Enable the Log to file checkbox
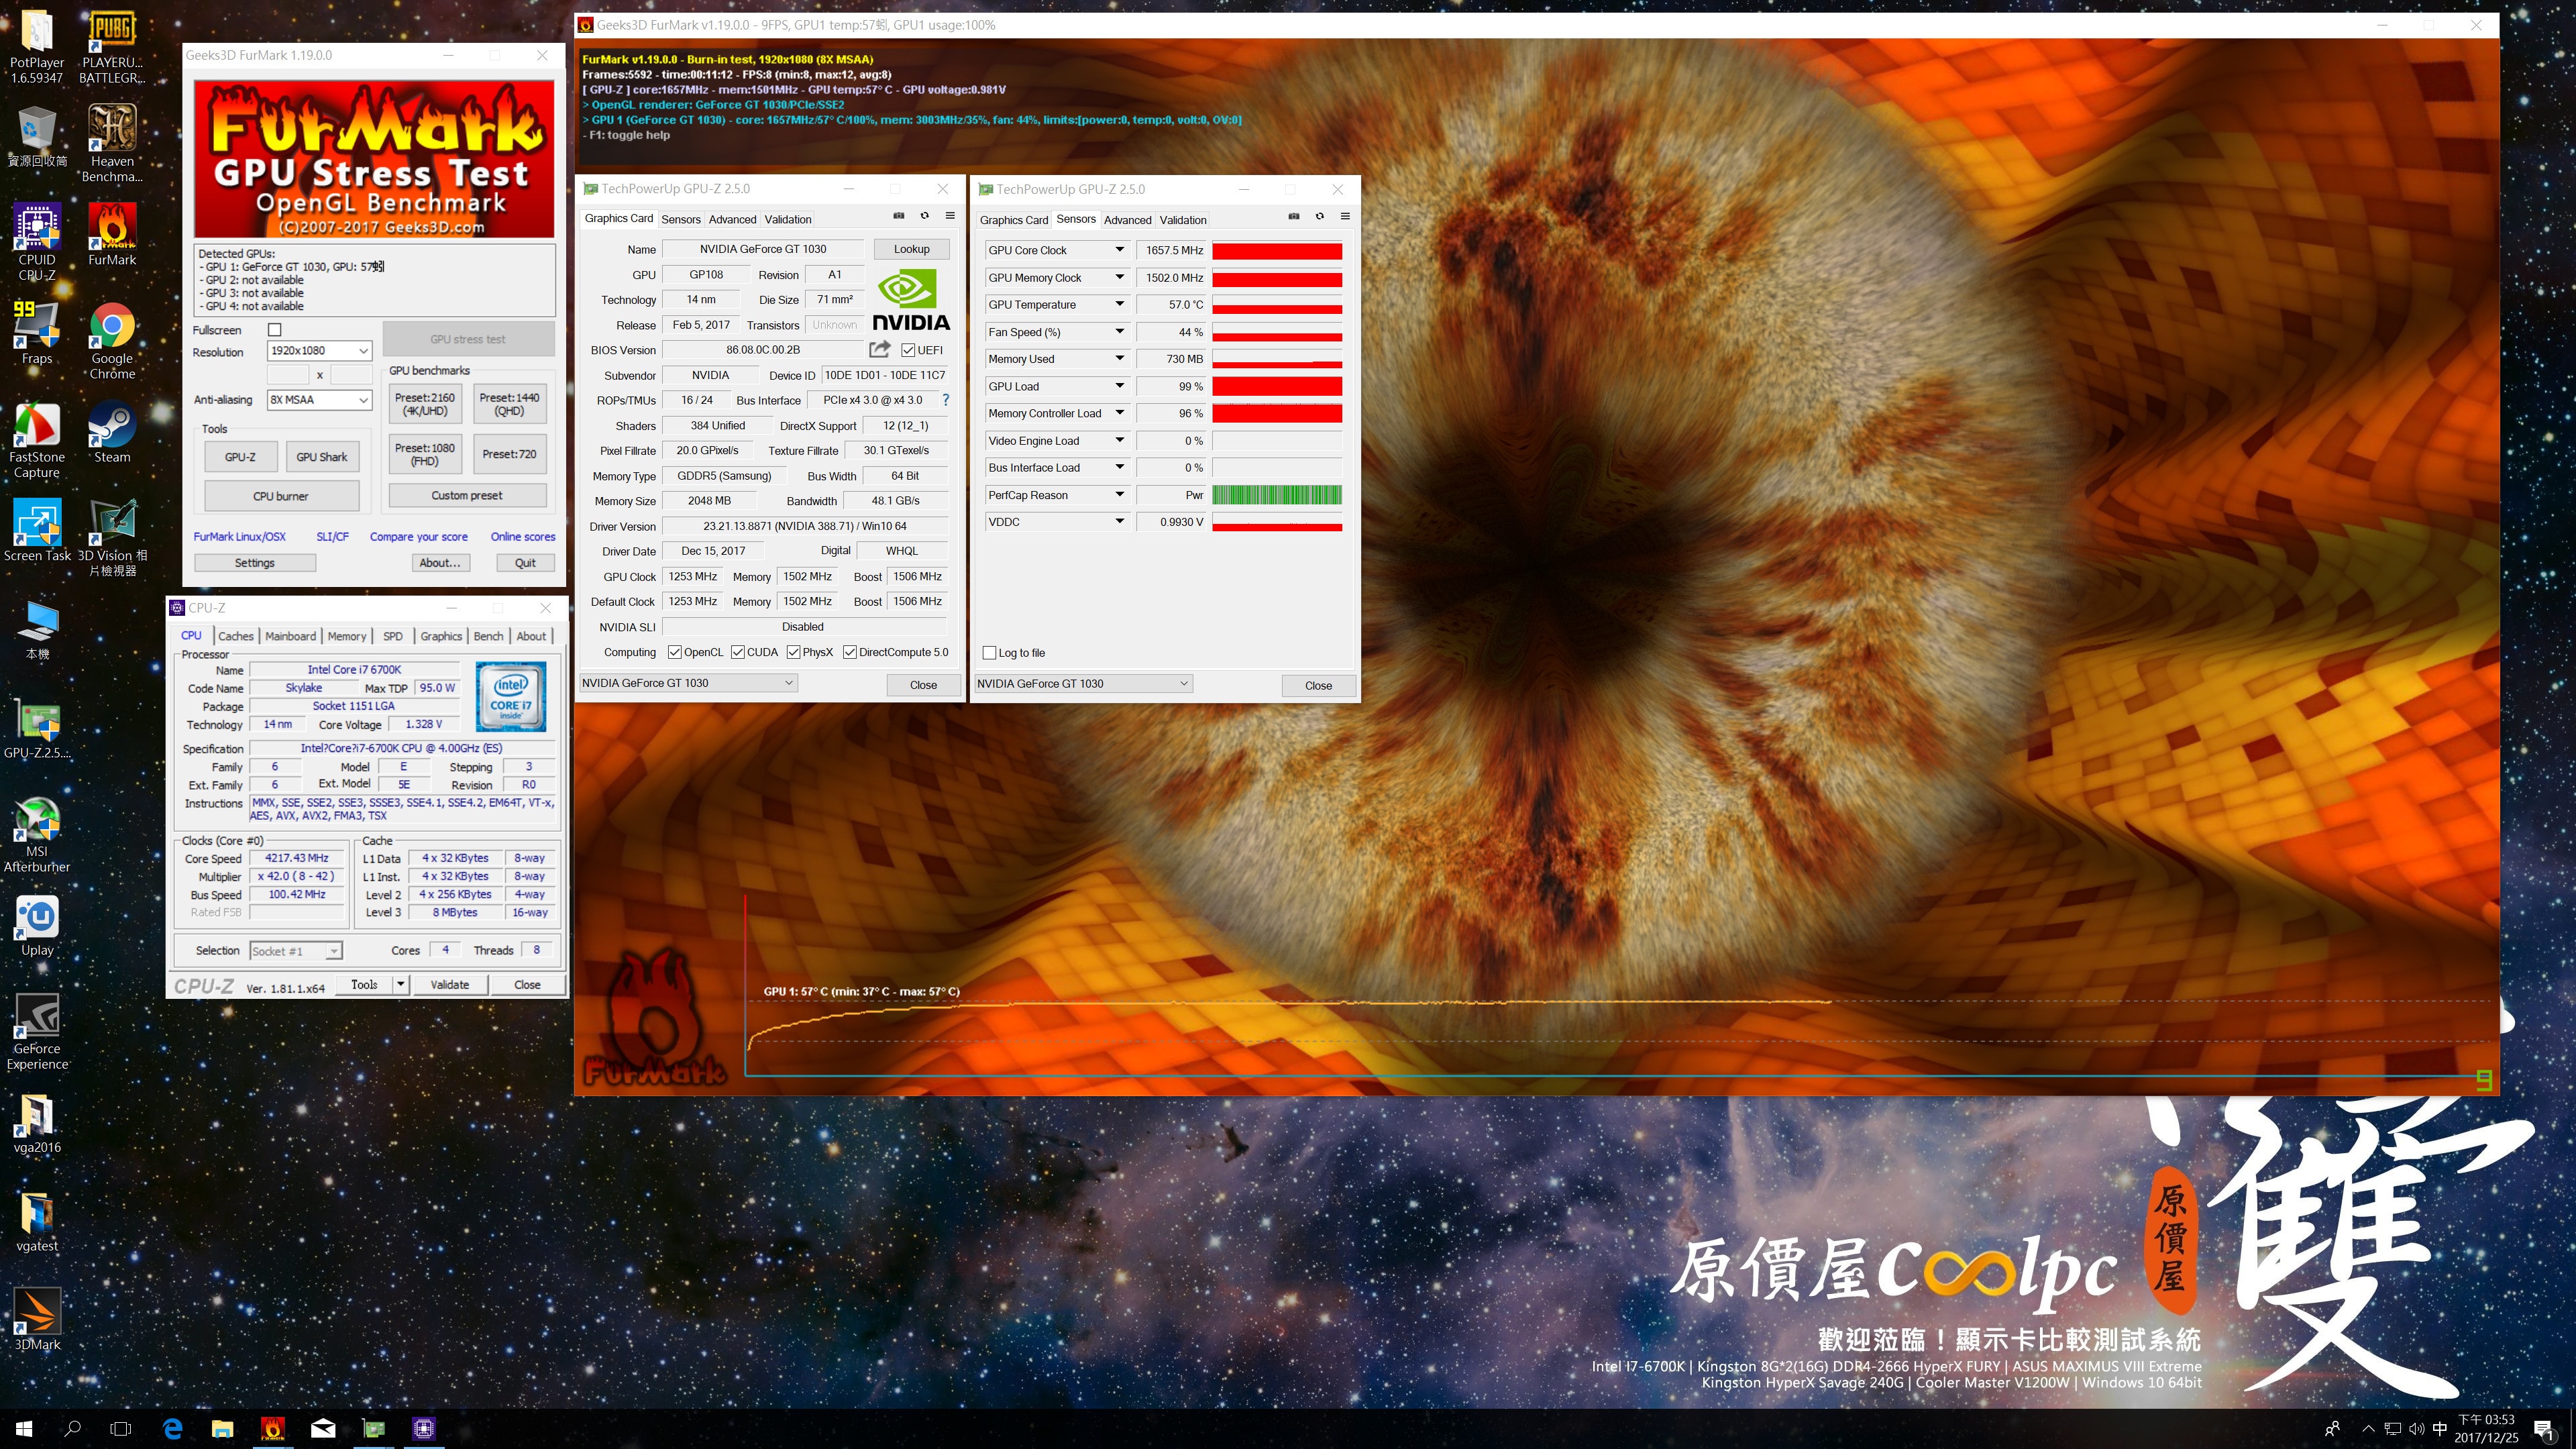The height and width of the screenshot is (1449, 2576). [990, 653]
